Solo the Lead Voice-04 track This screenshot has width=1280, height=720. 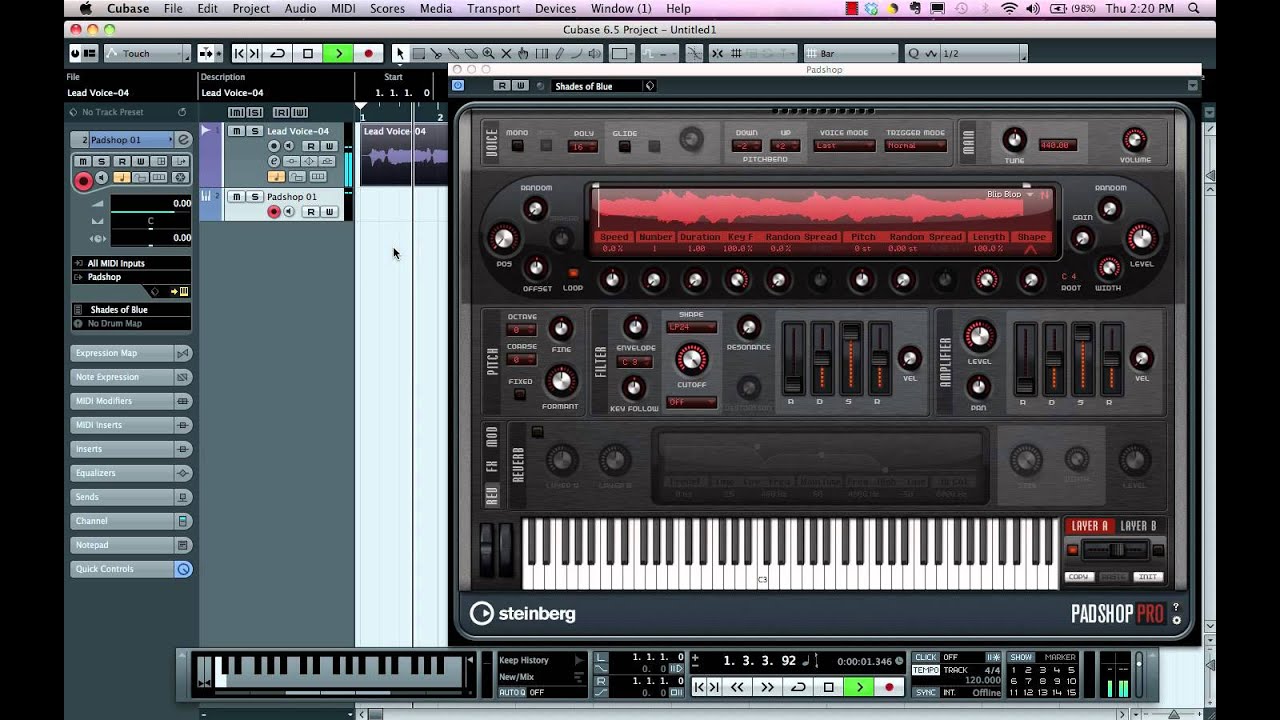tap(255, 131)
